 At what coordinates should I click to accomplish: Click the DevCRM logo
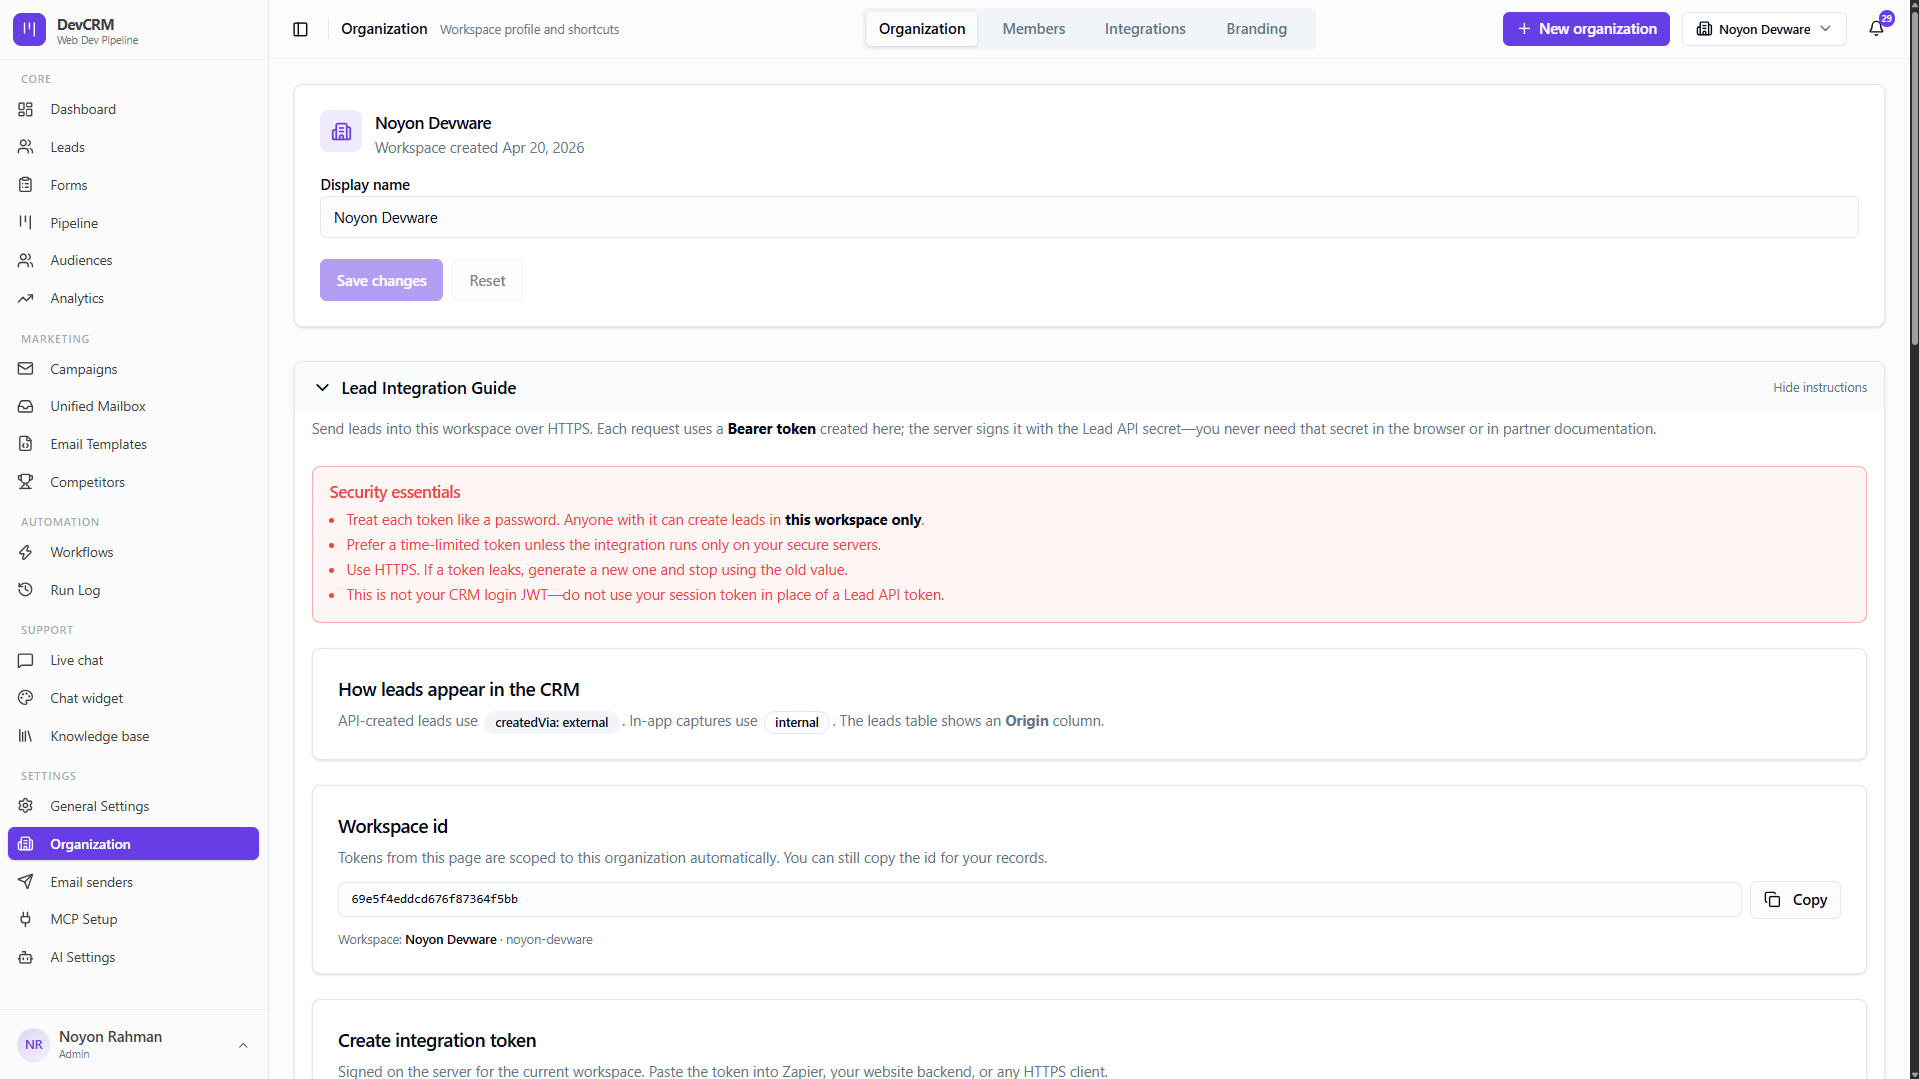coord(29,29)
